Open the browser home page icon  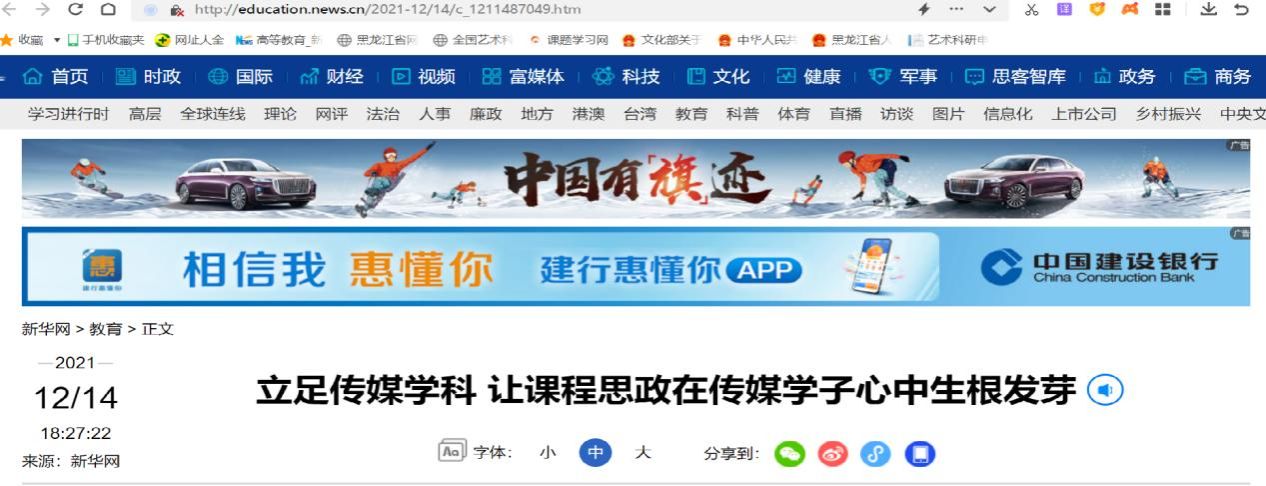click(108, 9)
